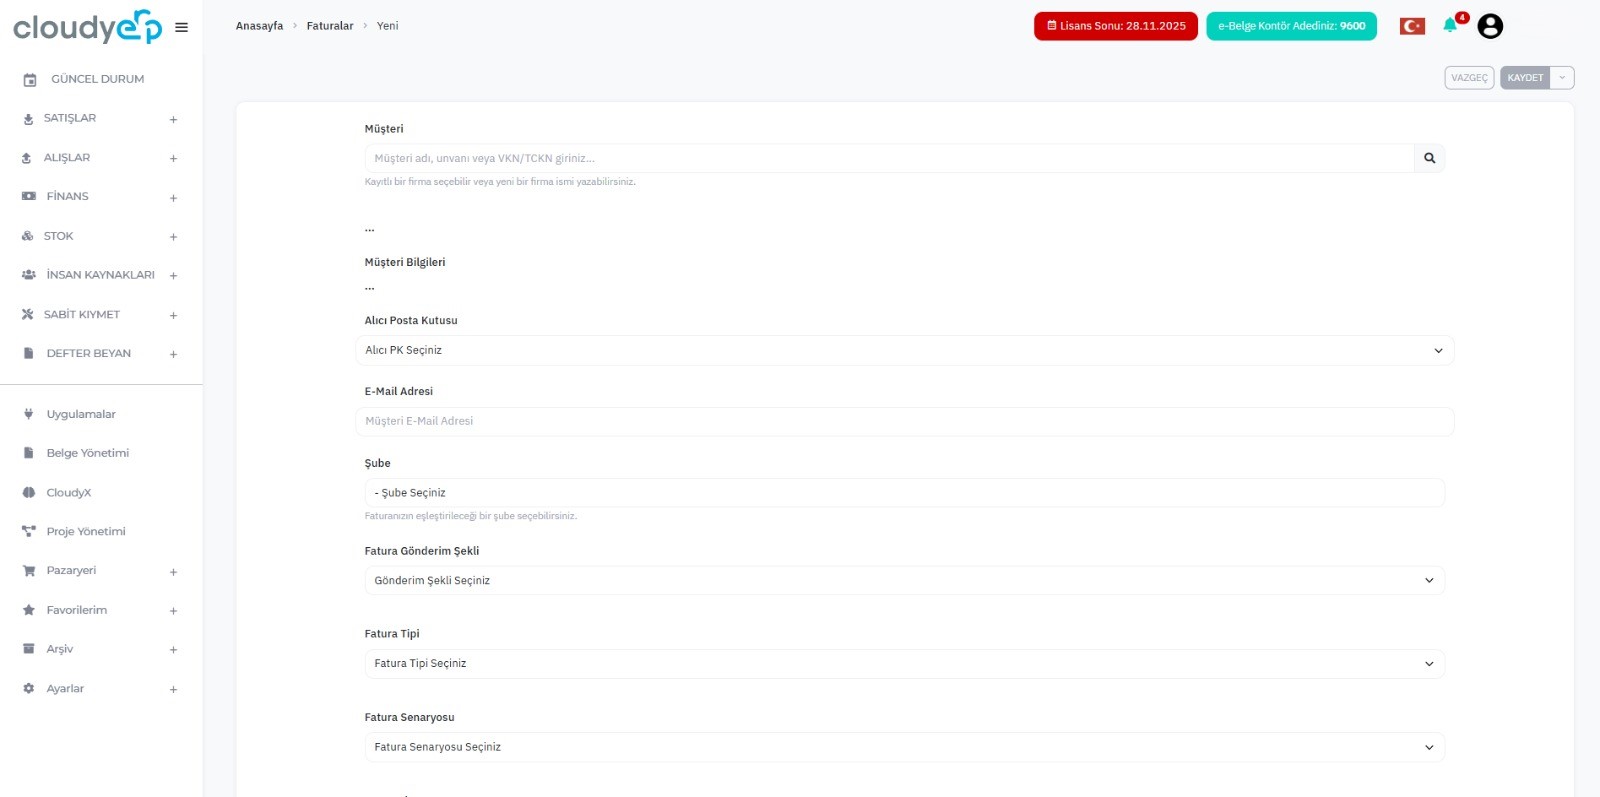Screen dimensions: 1600x797
Task: Open the Fatura Tipi dropdown
Action: (x=904, y=664)
